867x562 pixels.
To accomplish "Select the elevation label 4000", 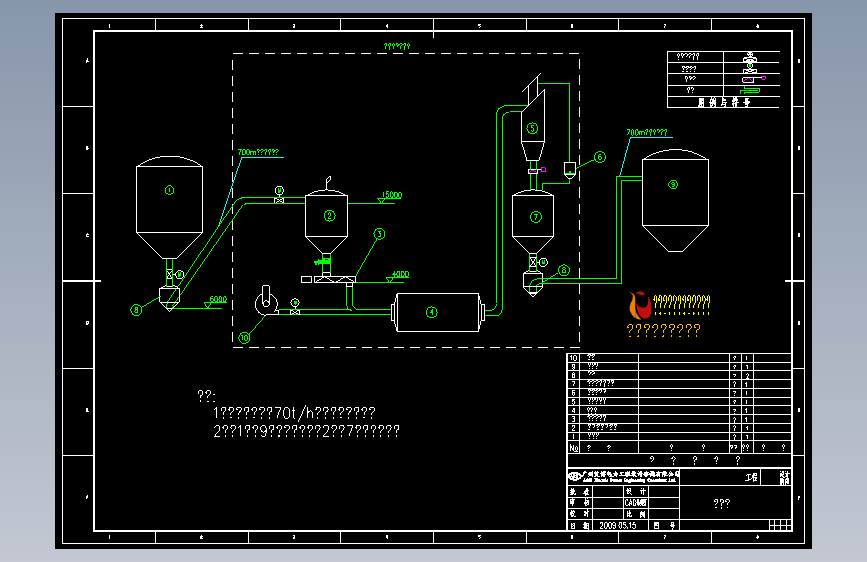I will (398, 276).
